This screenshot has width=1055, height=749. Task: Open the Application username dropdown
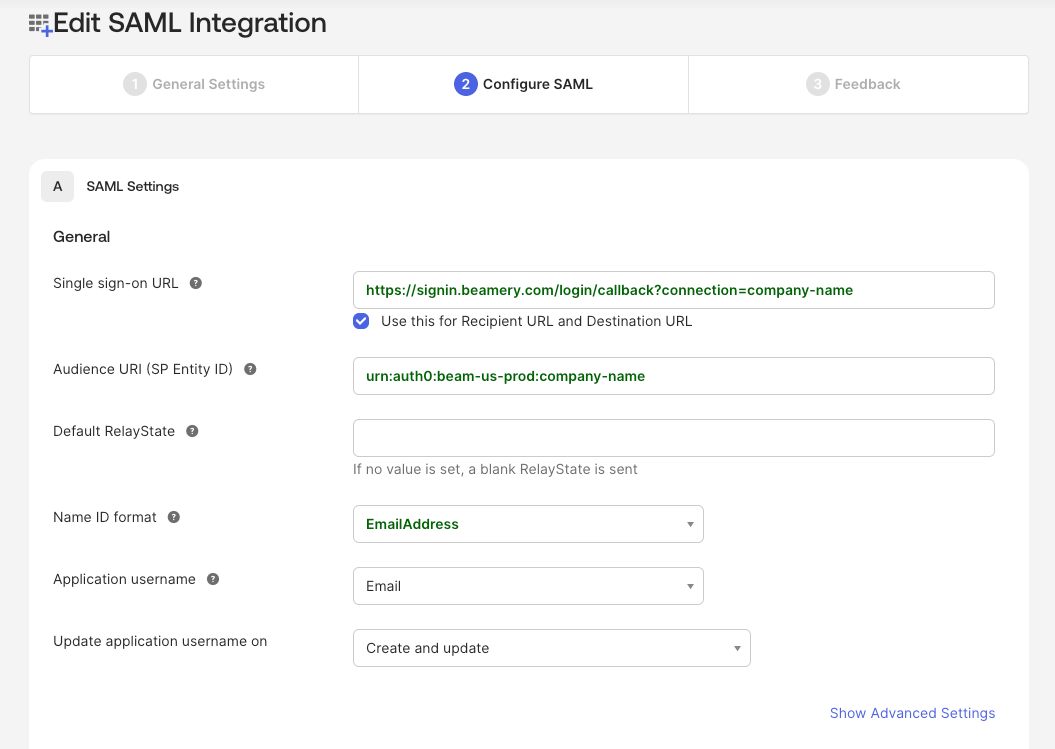click(528, 586)
